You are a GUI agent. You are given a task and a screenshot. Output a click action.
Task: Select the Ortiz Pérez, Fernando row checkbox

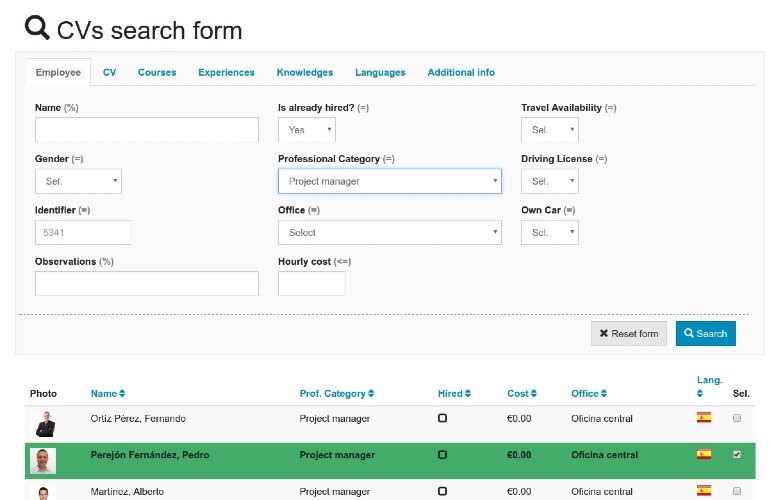click(737, 418)
